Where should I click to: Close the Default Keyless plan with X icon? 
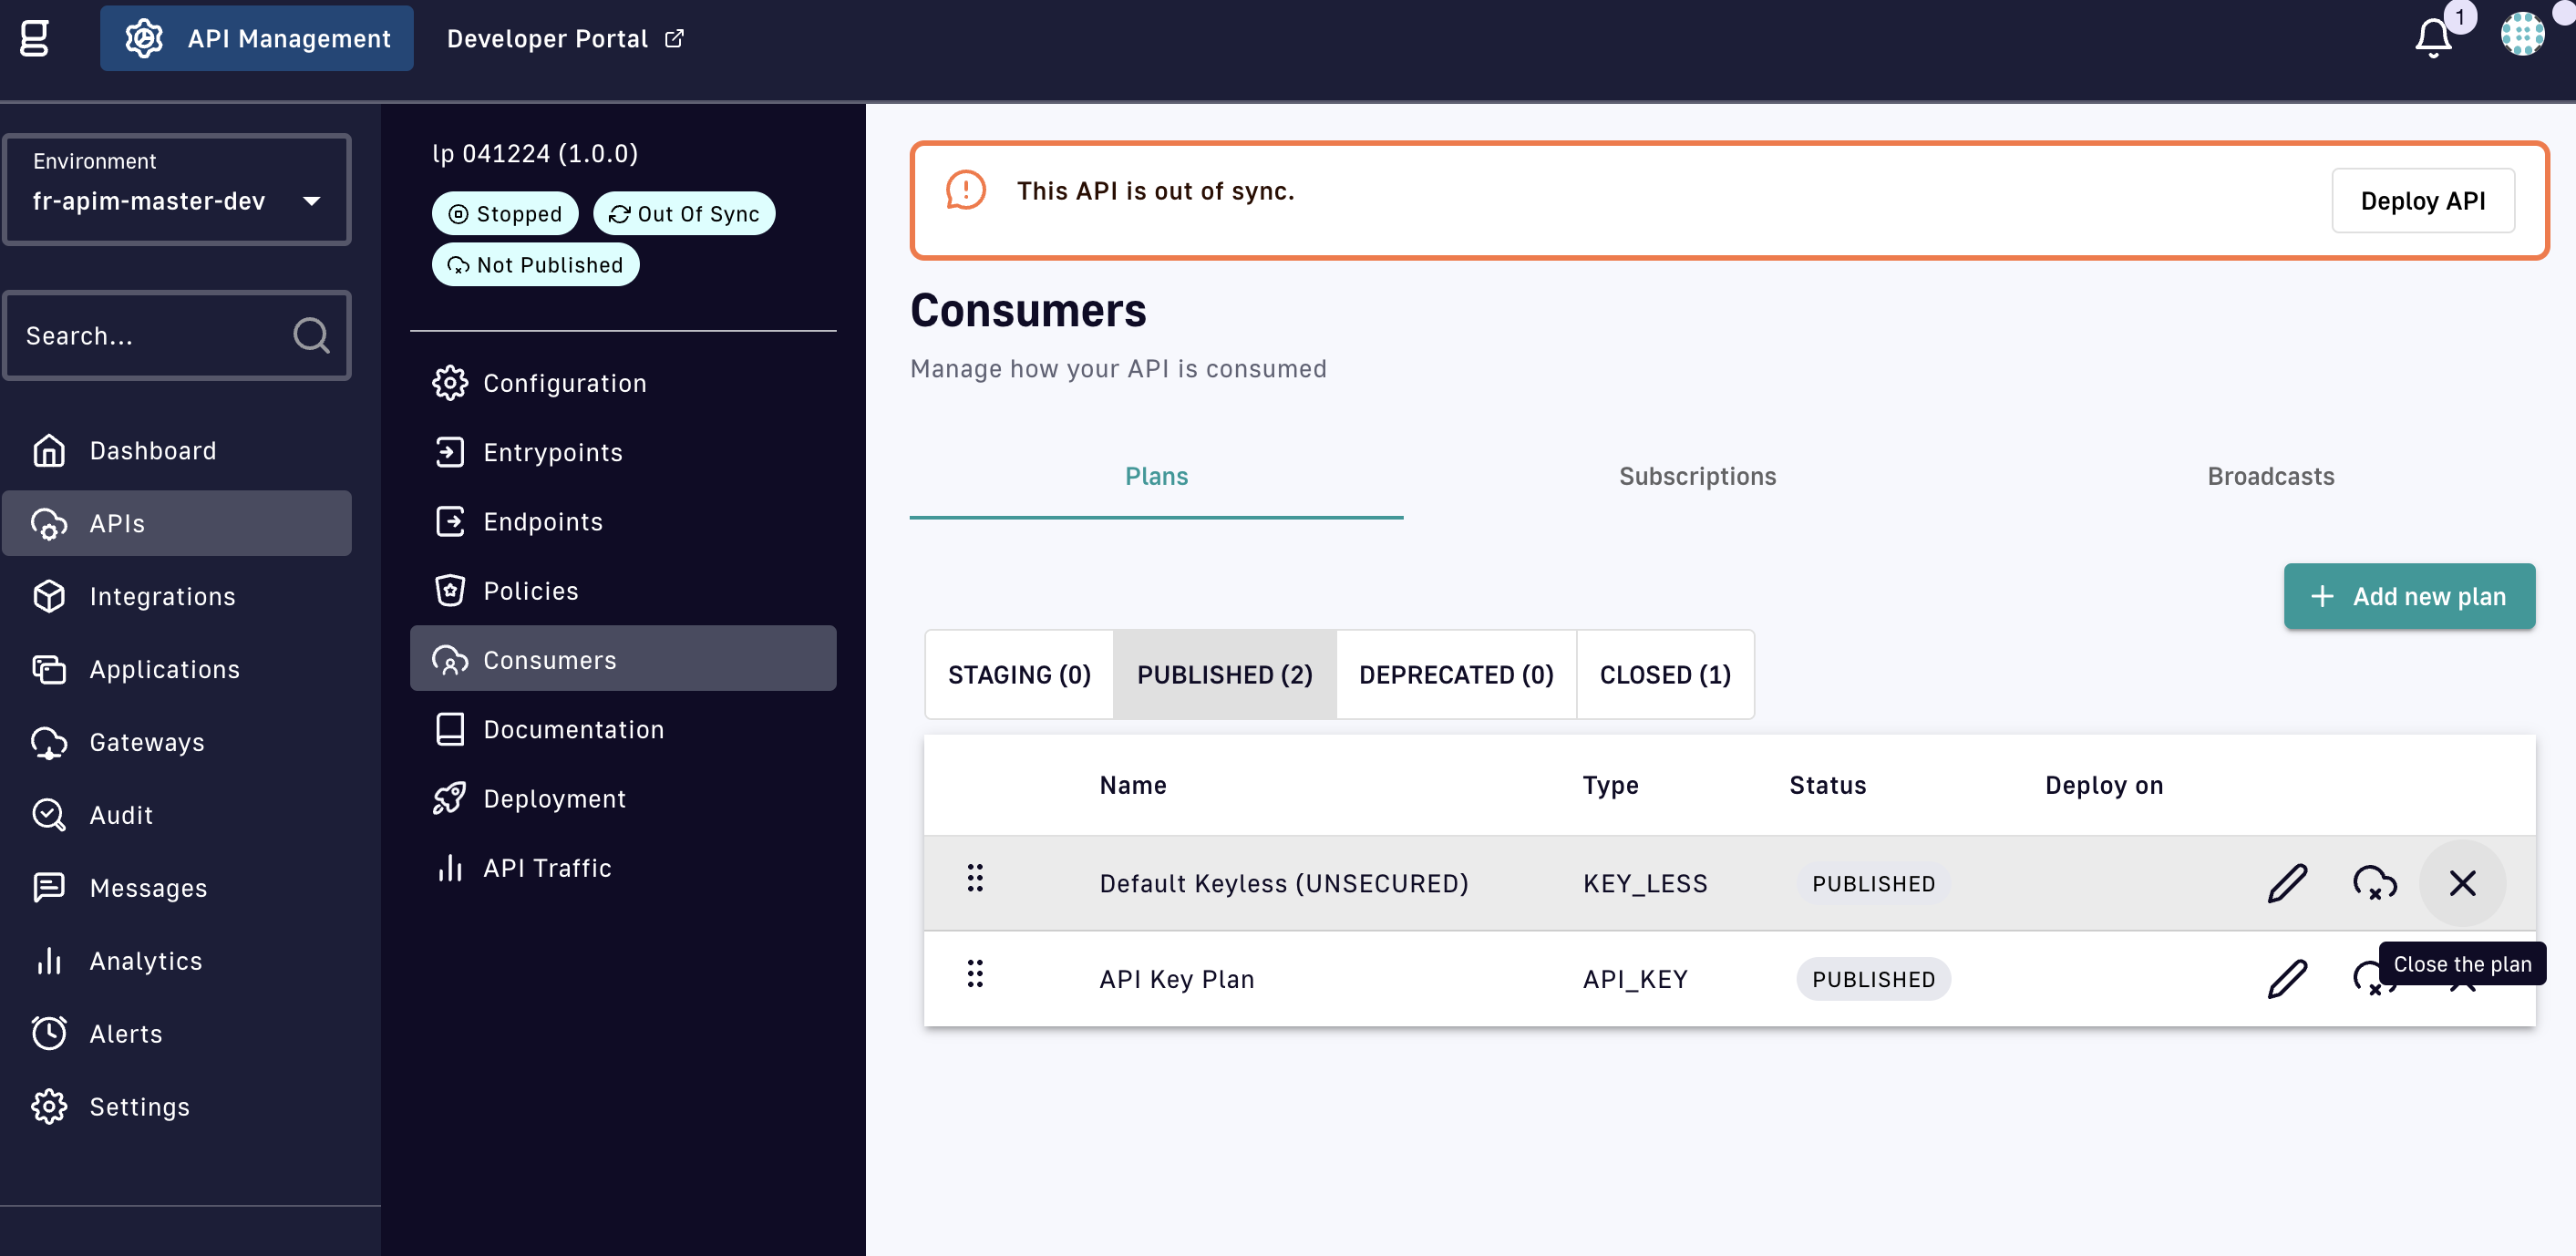point(2462,883)
